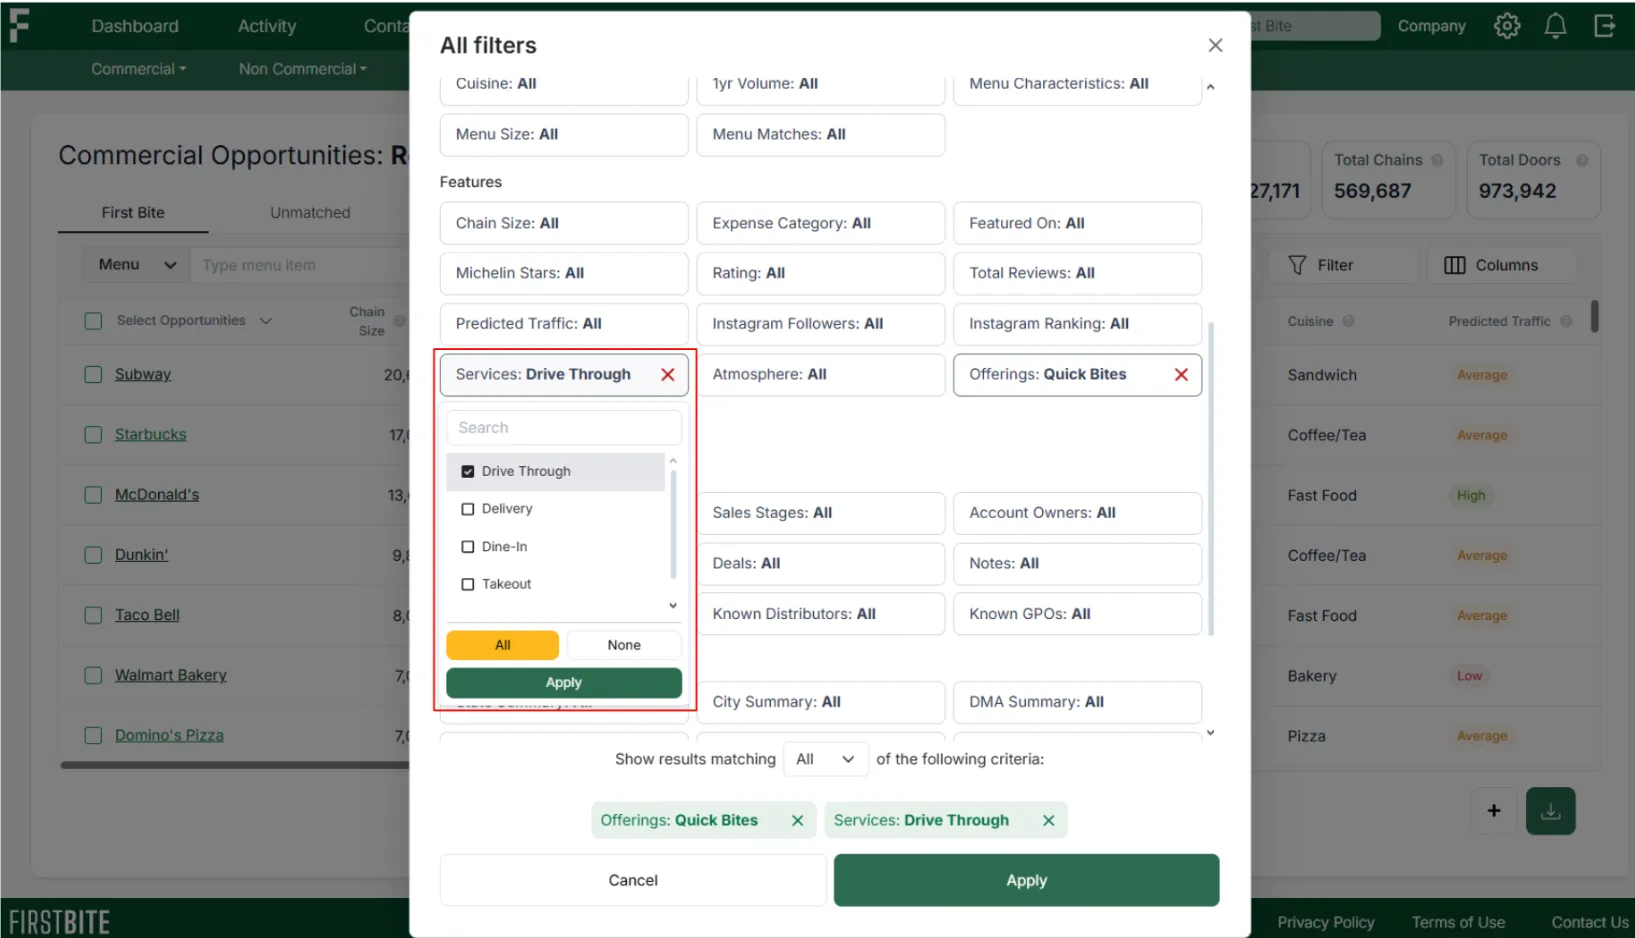The image size is (1635, 938).
Task: Open the Commercial dropdown menu
Action: (138, 69)
